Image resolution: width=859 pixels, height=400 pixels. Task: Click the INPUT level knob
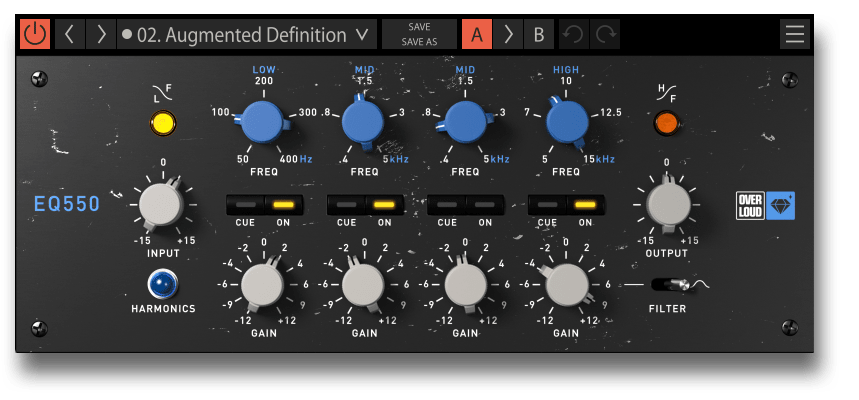(x=161, y=204)
